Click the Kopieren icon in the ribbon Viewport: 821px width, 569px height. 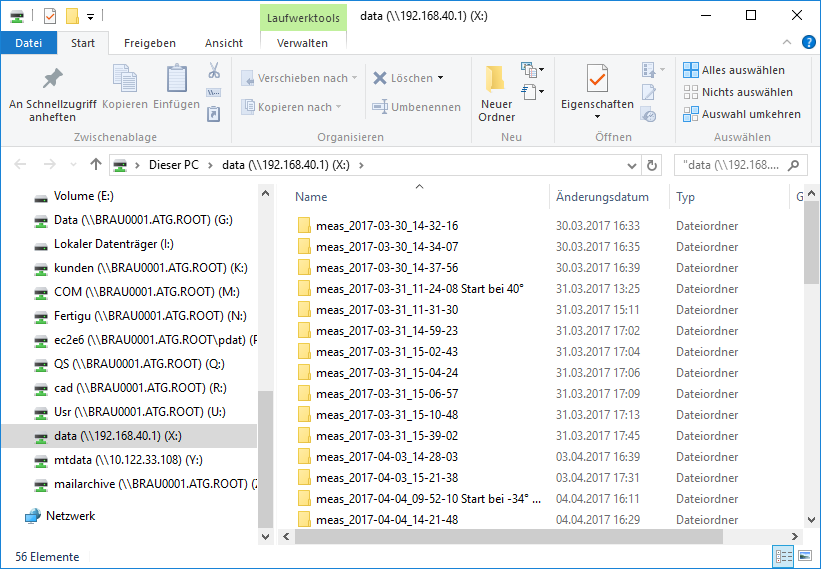pos(125,79)
